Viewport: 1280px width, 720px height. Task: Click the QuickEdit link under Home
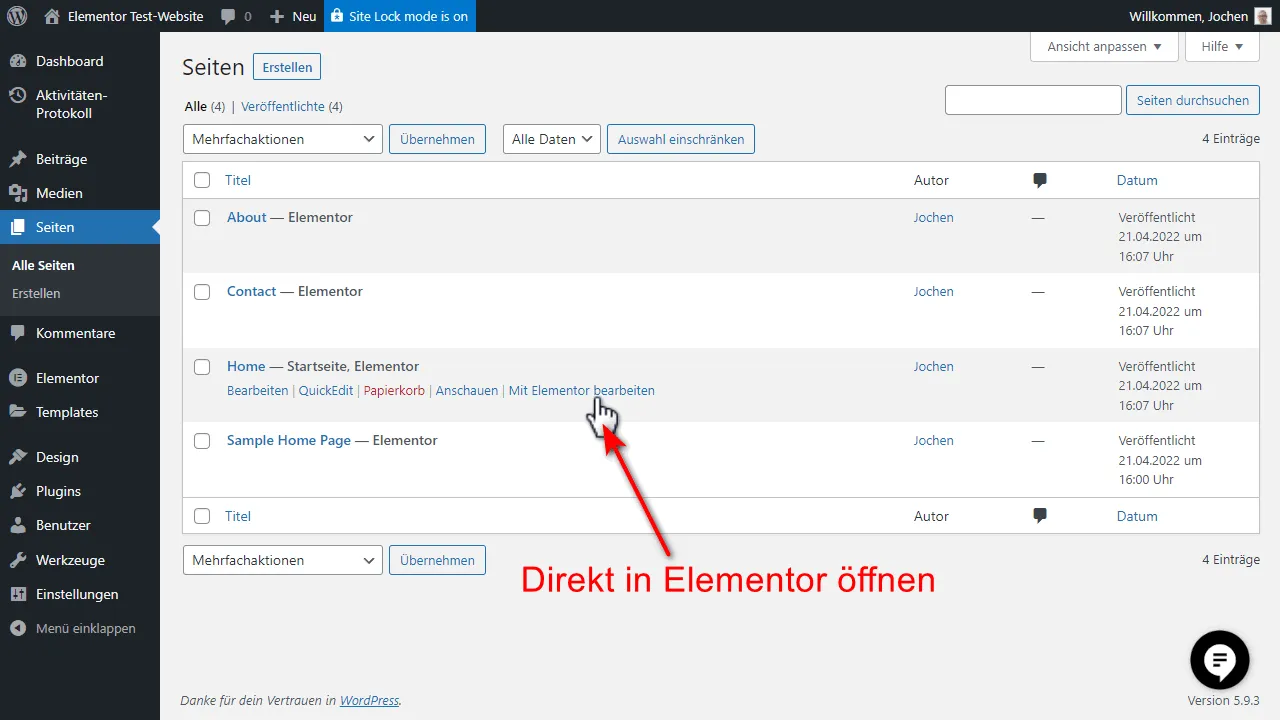pyautogui.click(x=326, y=391)
